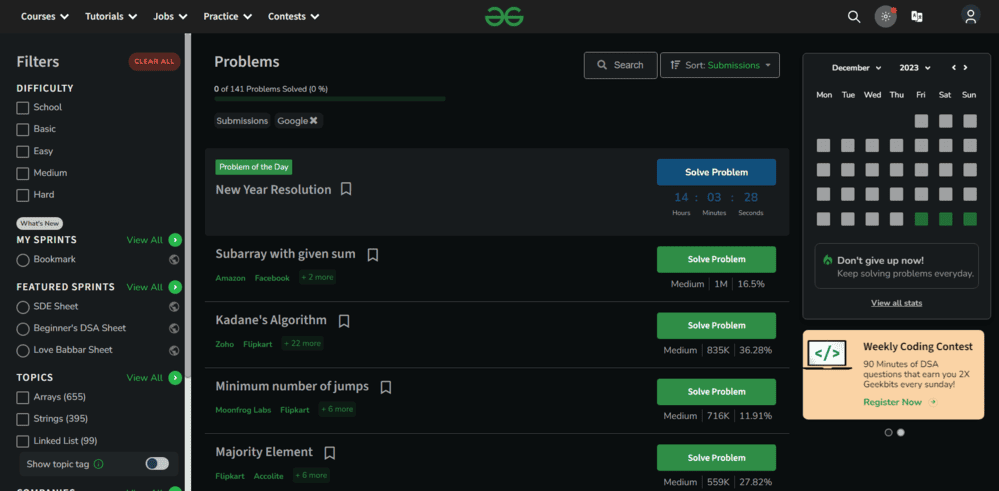999x491 pixels.
Task: Bookmark Kadane's Algorithm problem
Action: click(x=344, y=321)
